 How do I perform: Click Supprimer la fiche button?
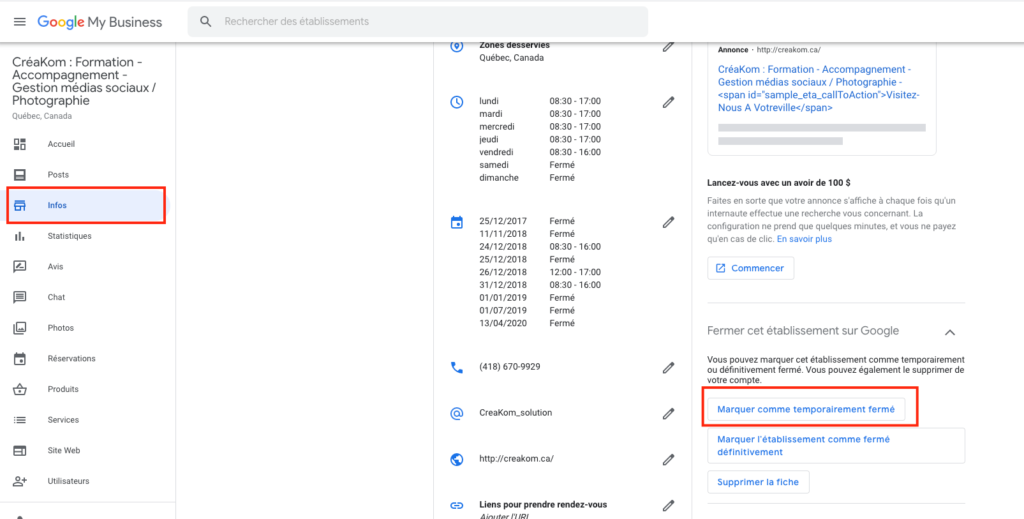coord(758,482)
